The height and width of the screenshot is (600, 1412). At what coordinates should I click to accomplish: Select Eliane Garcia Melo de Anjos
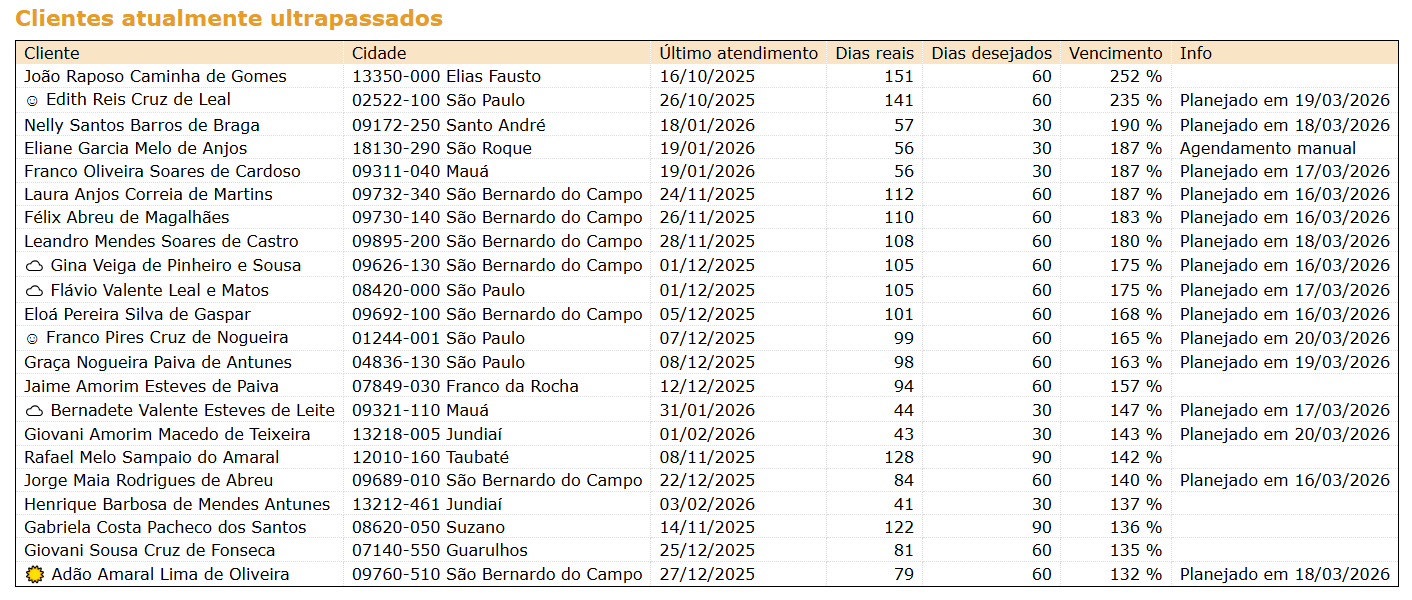coord(138,148)
